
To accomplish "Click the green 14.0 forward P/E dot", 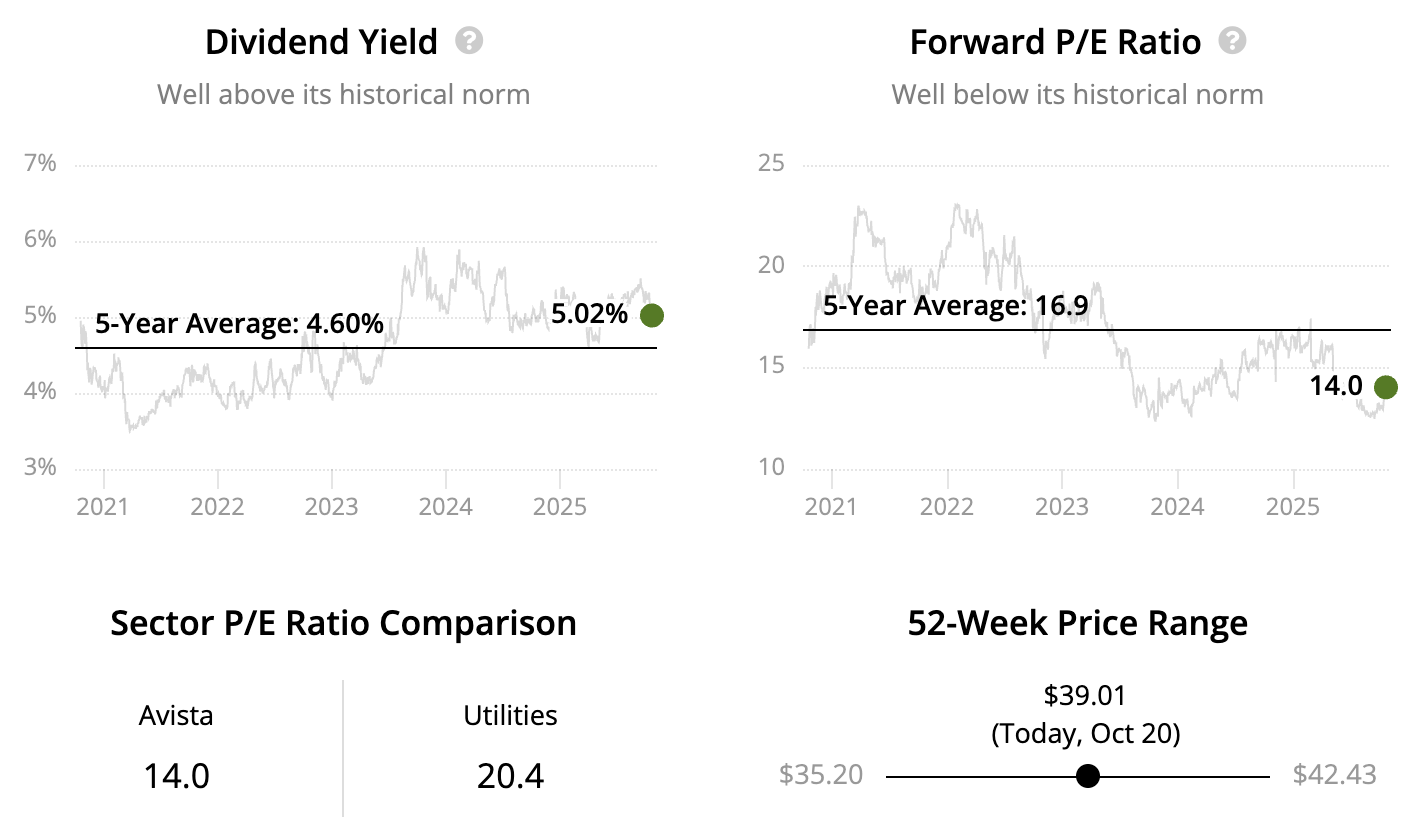I will pos(1385,387).
